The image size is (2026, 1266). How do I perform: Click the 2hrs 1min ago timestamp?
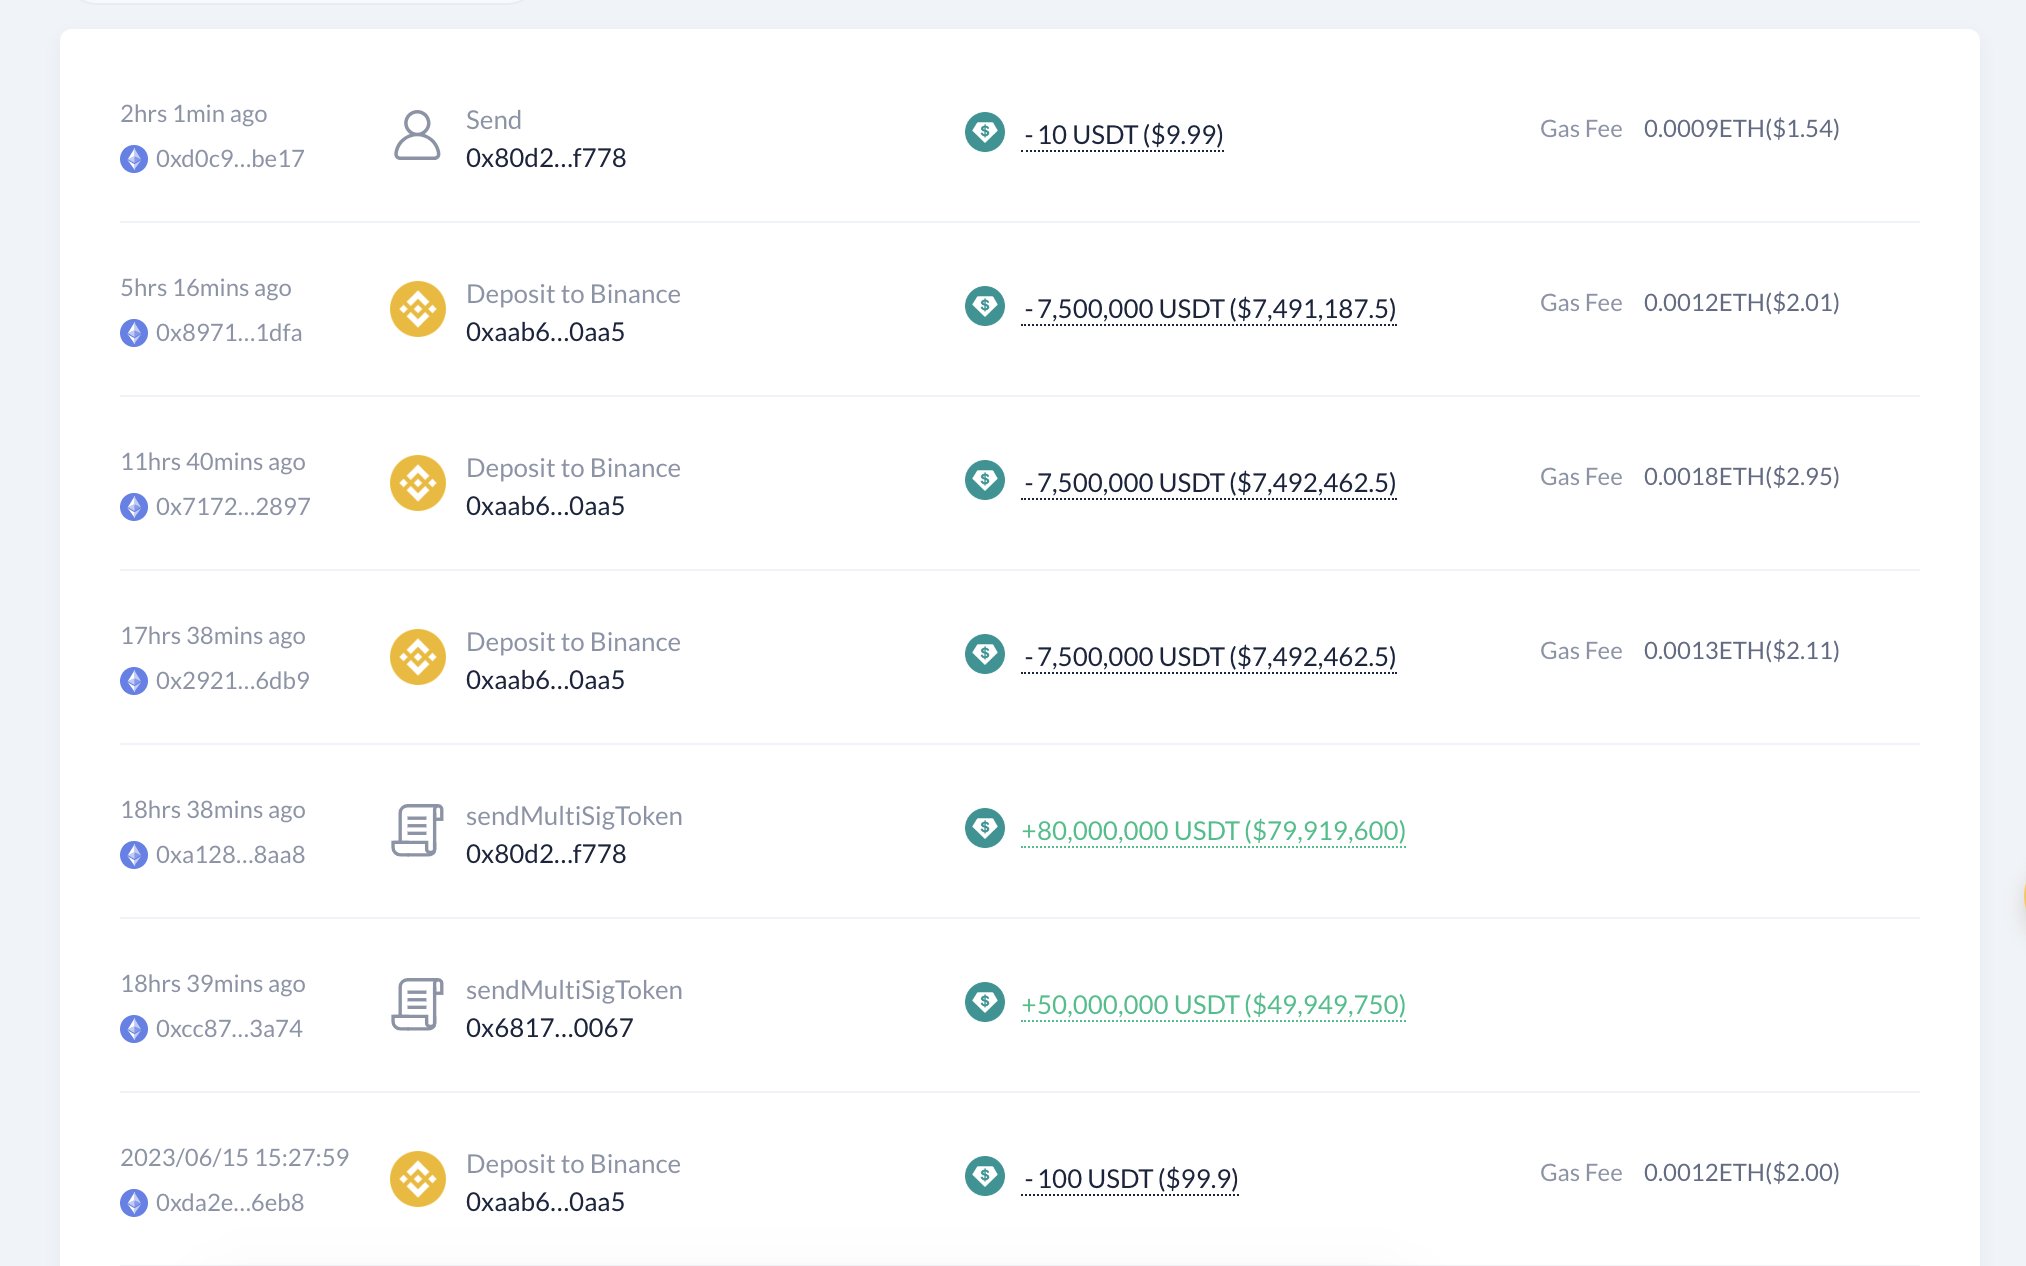tap(194, 114)
